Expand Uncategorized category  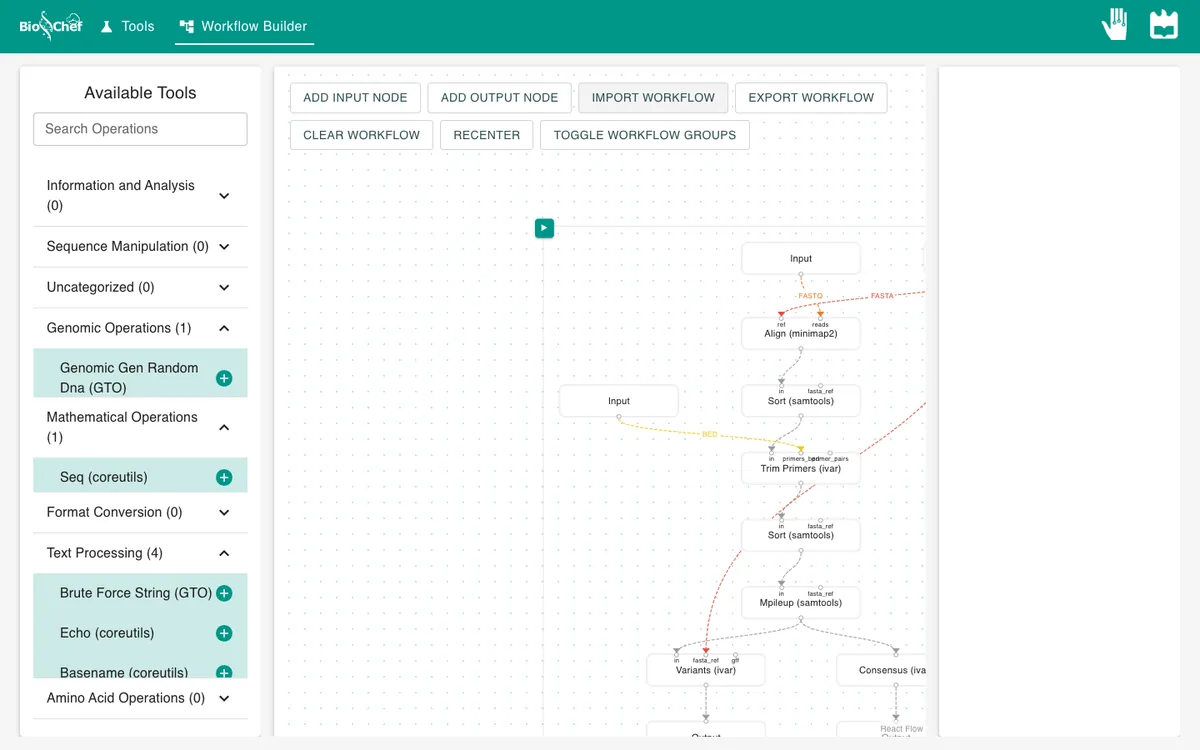(140, 287)
